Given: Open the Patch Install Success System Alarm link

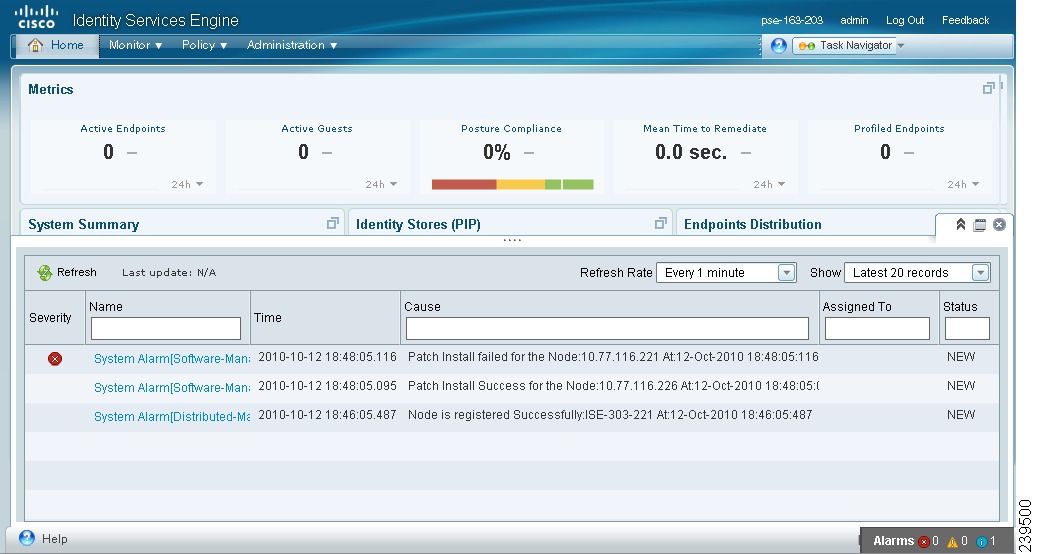Looking at the screenshot, I should 172,387.
